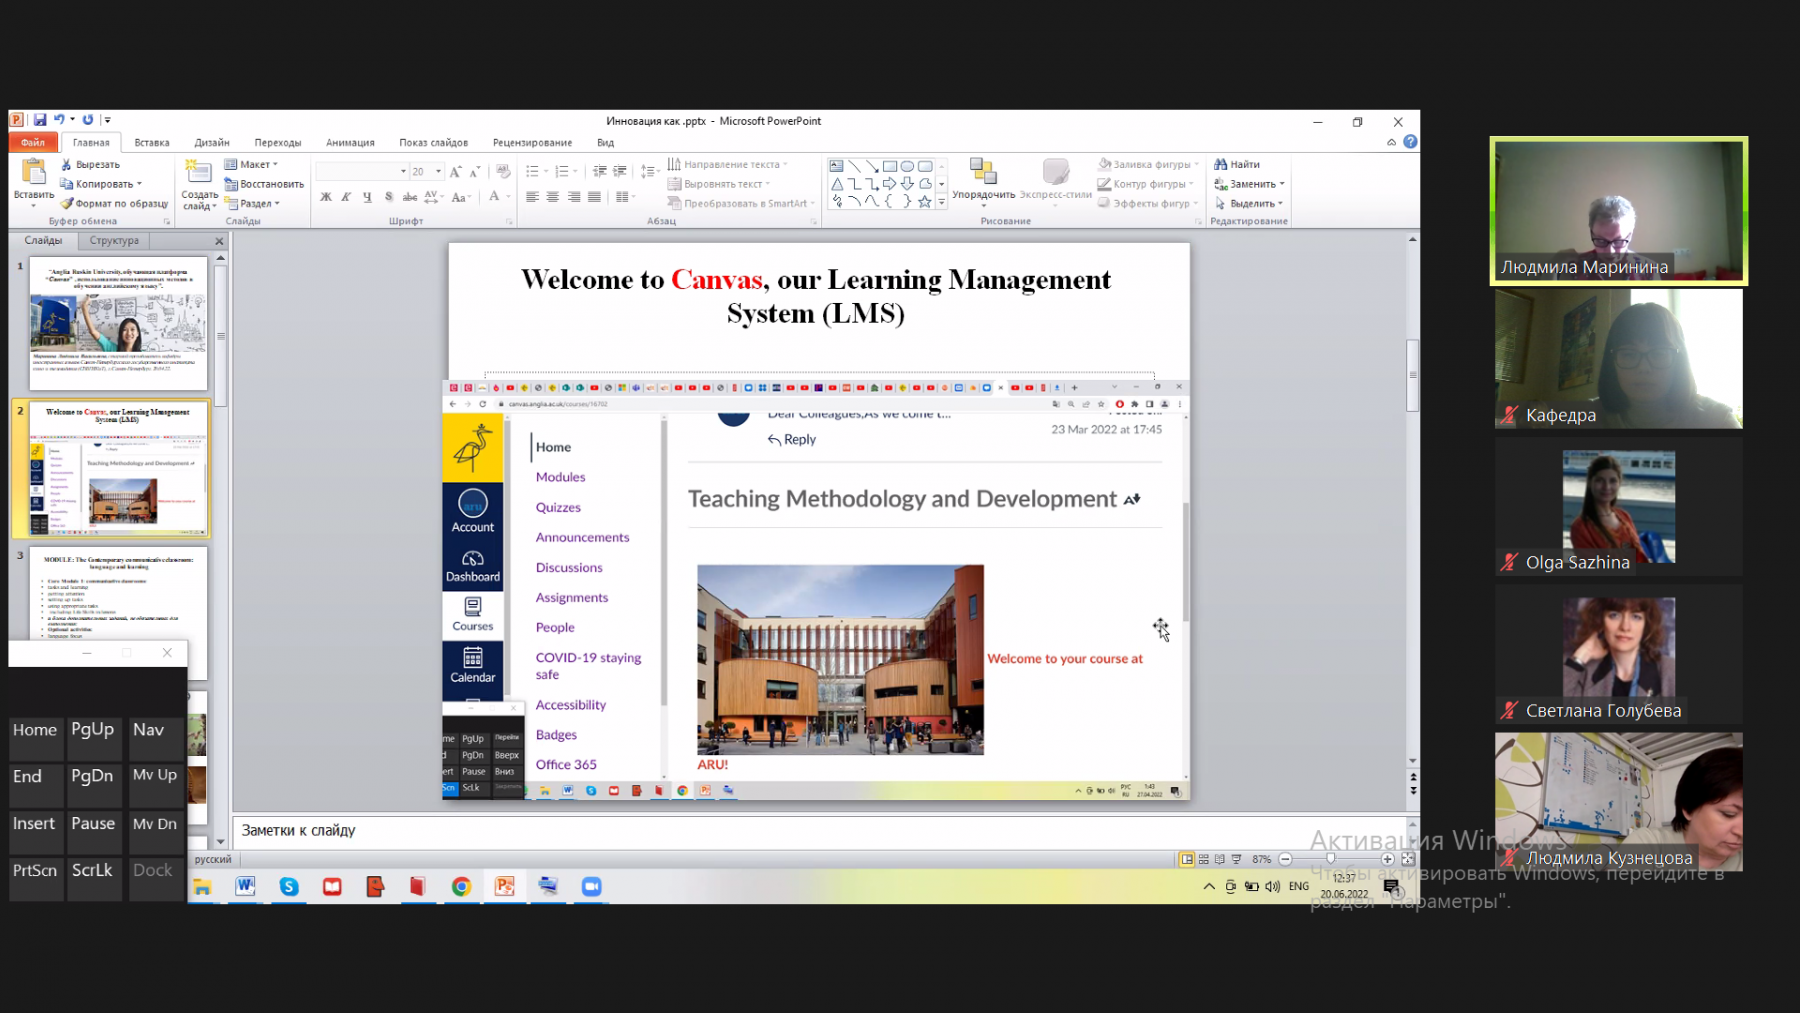The image size is (1800, 1013).
Task: Select the oval shape in gallery
Action: (x=907, y=166)
